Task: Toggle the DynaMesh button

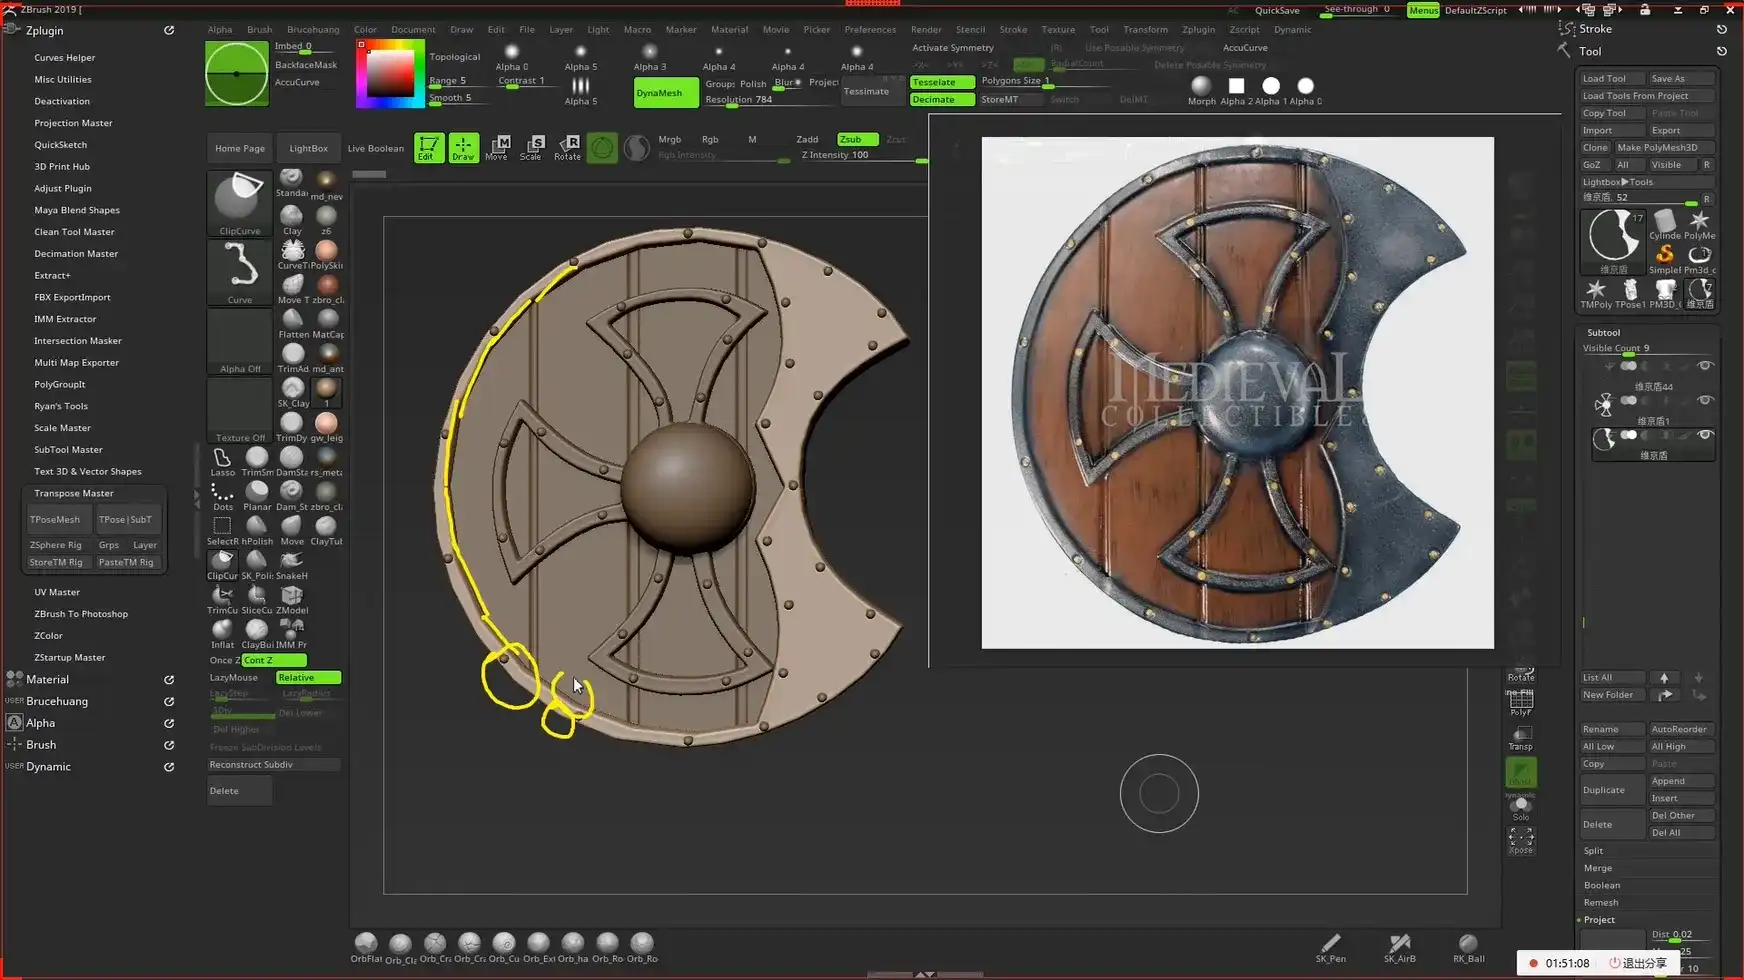Action: 659,93
